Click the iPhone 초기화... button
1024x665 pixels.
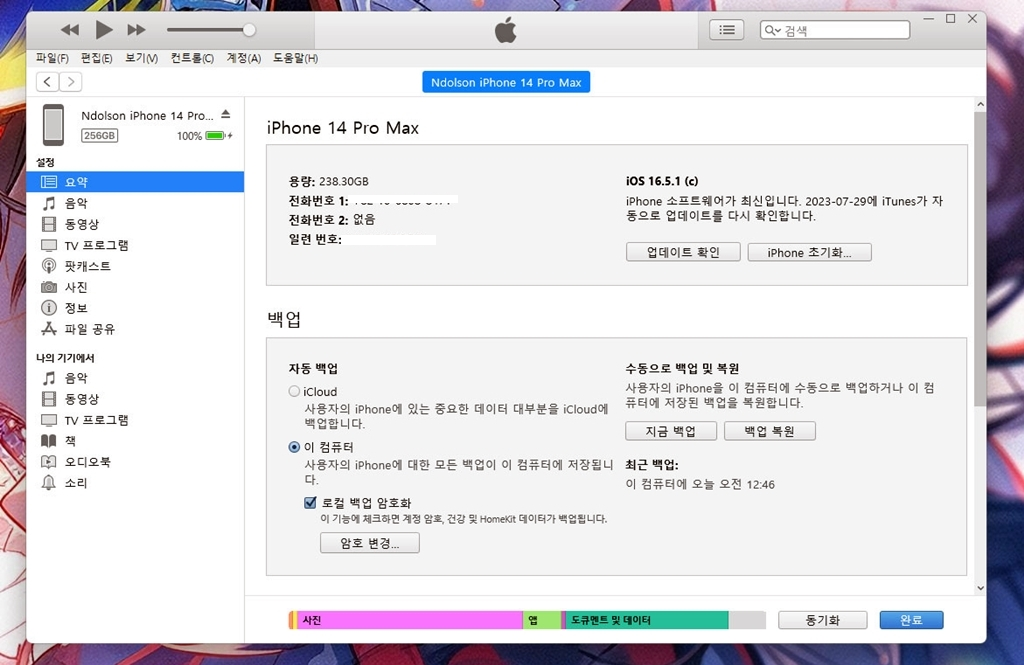click(810, 252)
